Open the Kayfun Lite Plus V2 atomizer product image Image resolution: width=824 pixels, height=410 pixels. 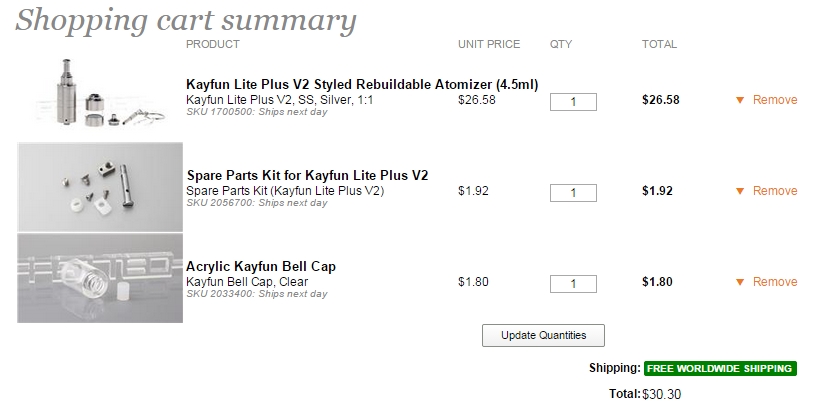click(x=100, y=93)
